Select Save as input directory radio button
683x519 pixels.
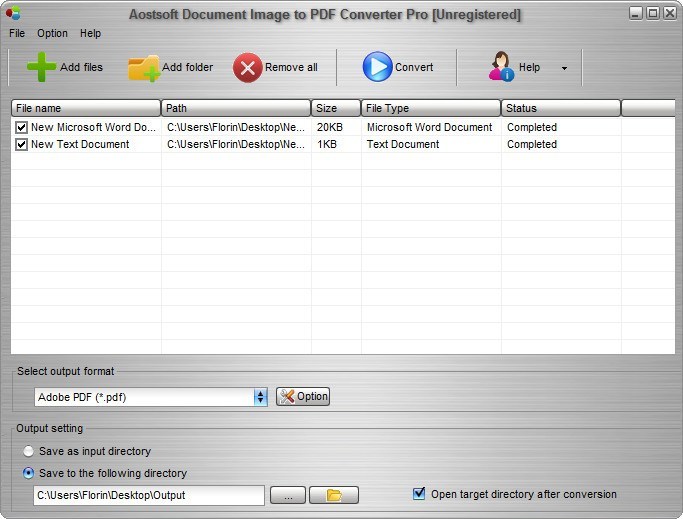coord(28,451)
